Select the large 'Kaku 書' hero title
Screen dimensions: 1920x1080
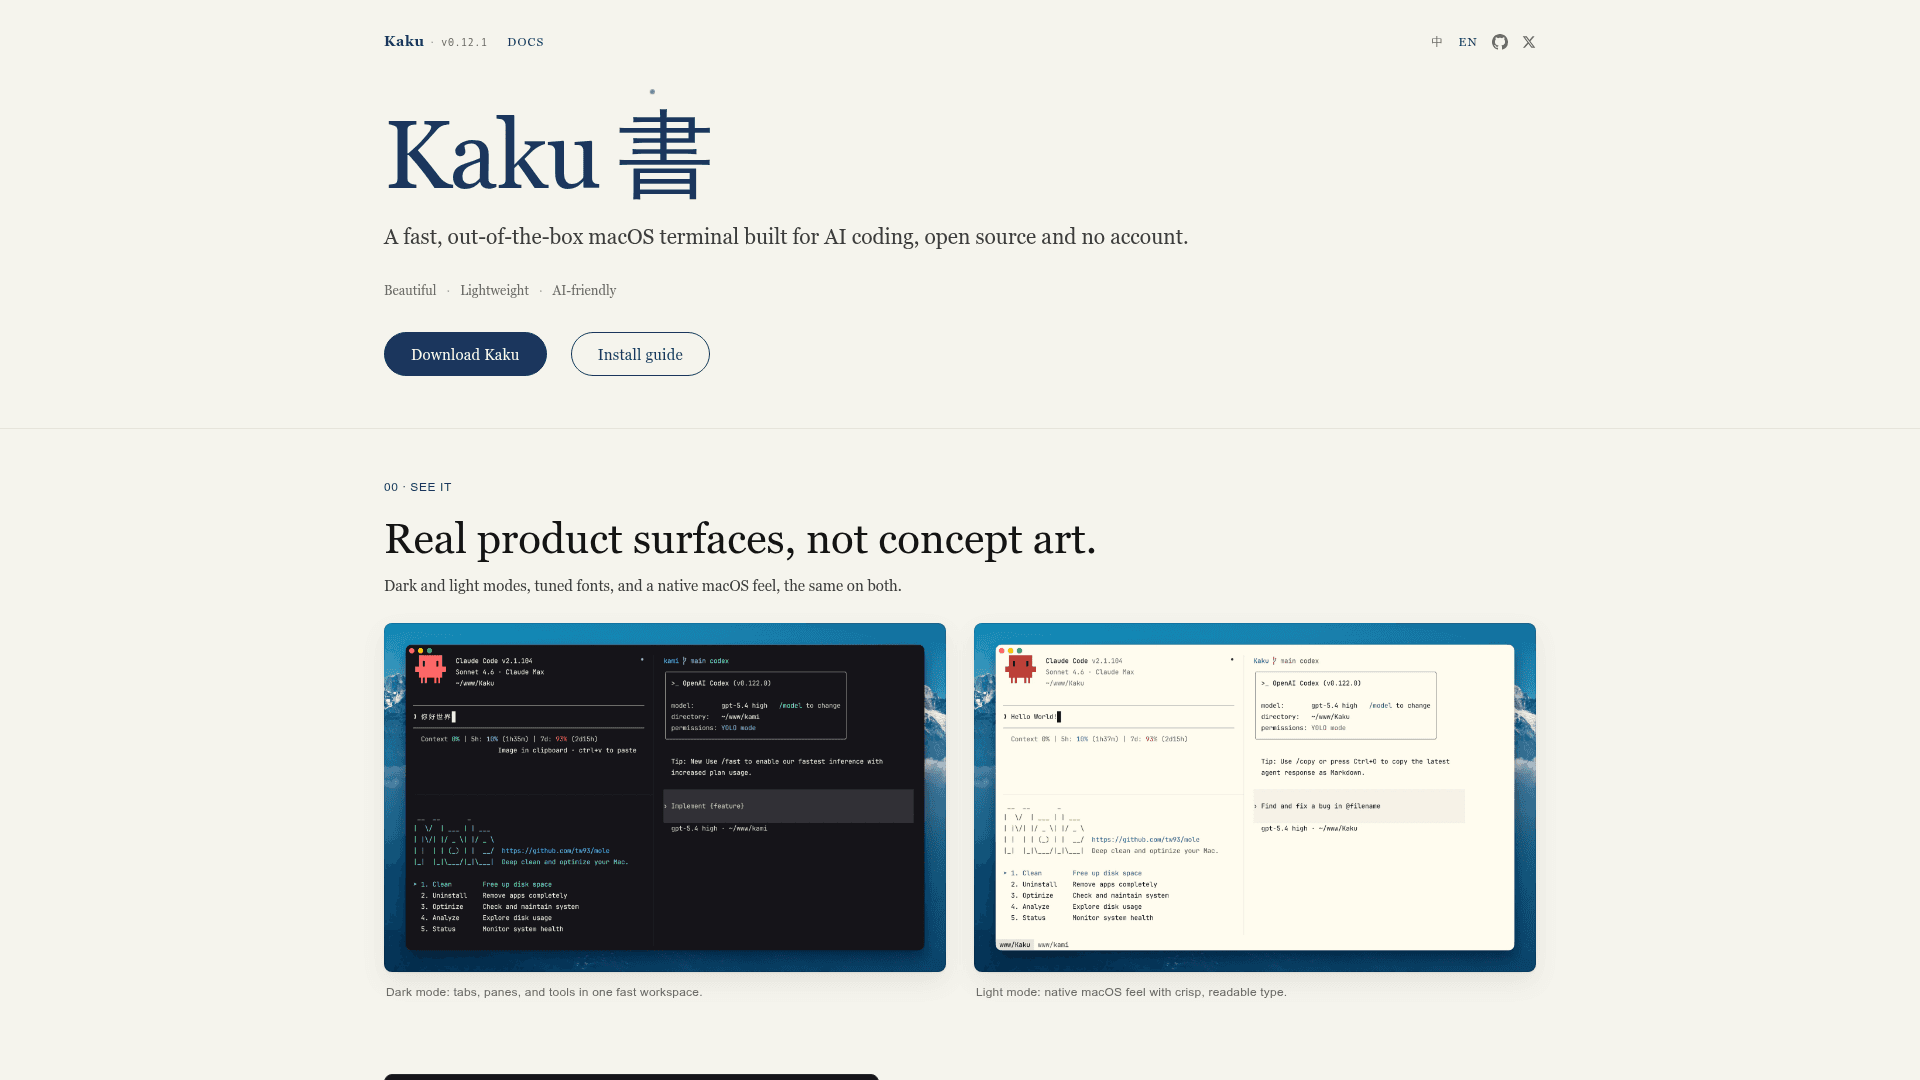click(x=548, y=155)
